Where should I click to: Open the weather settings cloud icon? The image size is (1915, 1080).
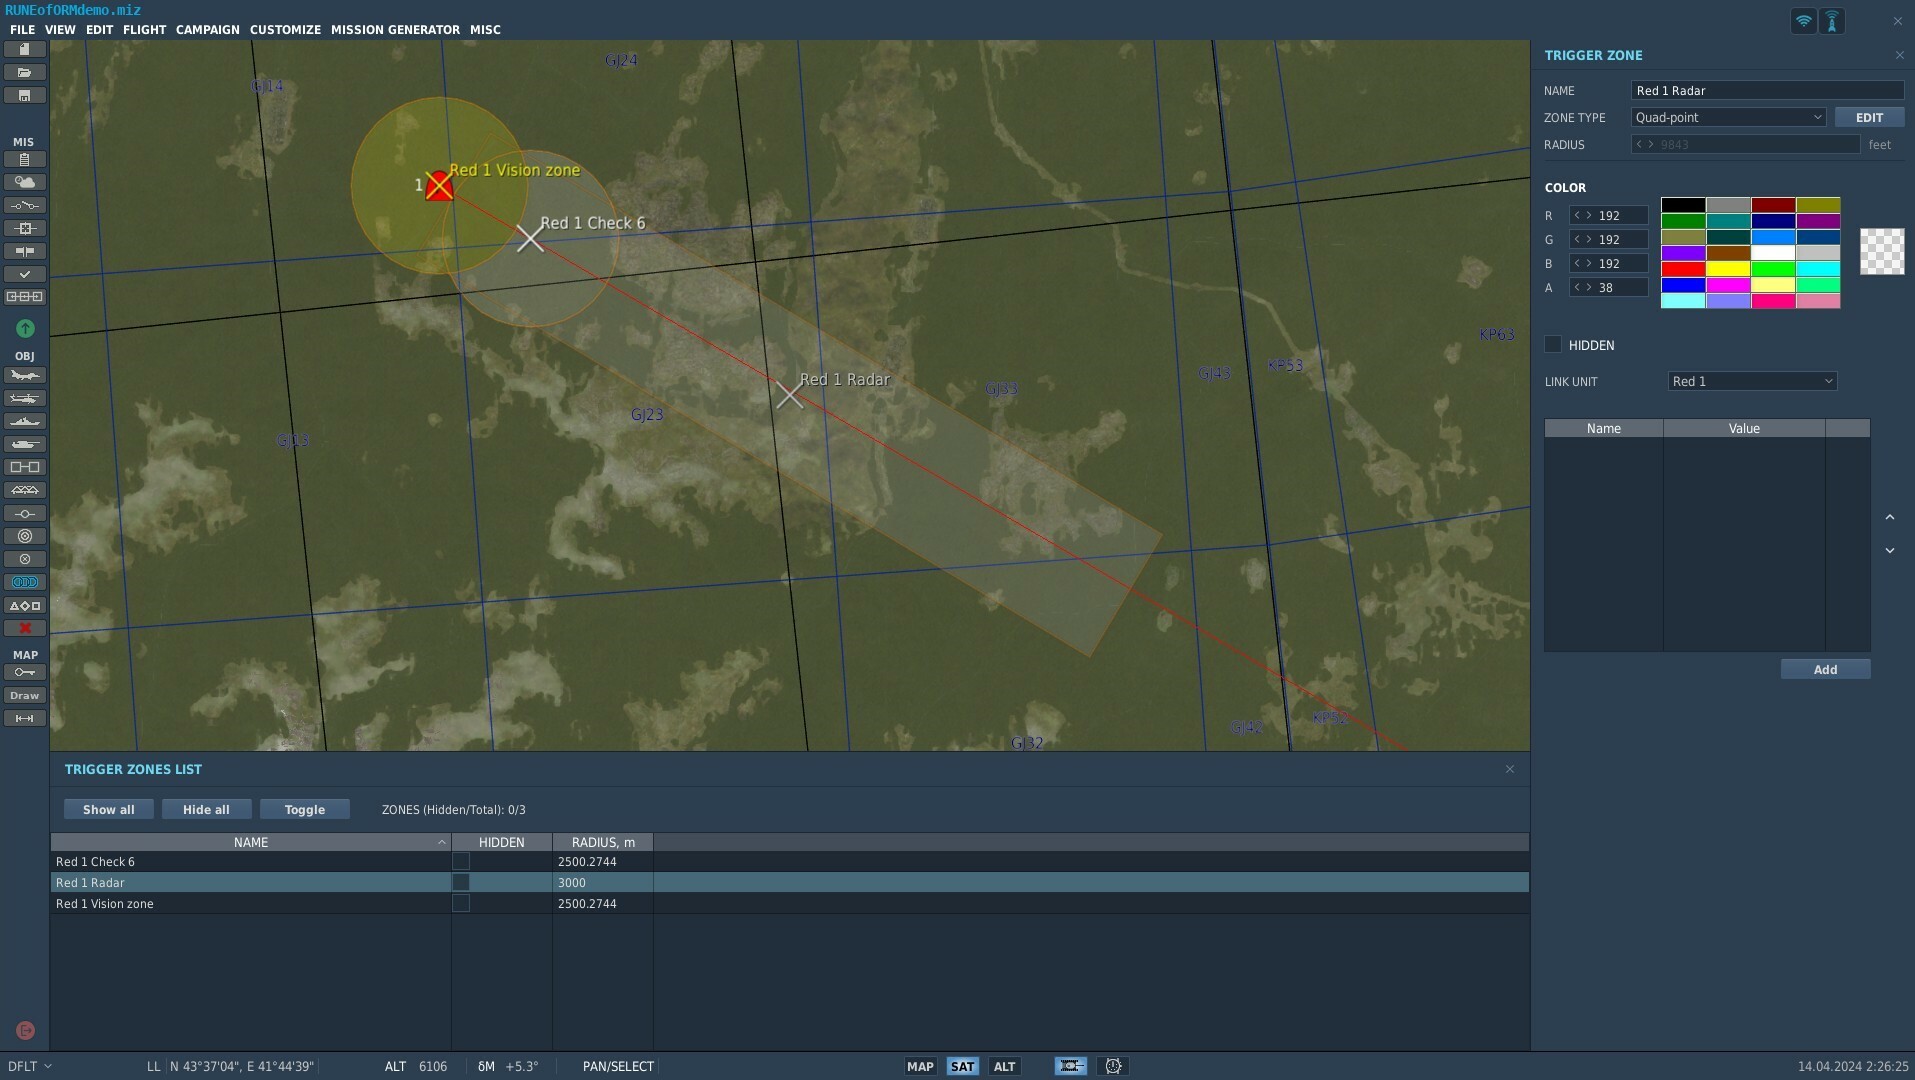pos(25,182)
